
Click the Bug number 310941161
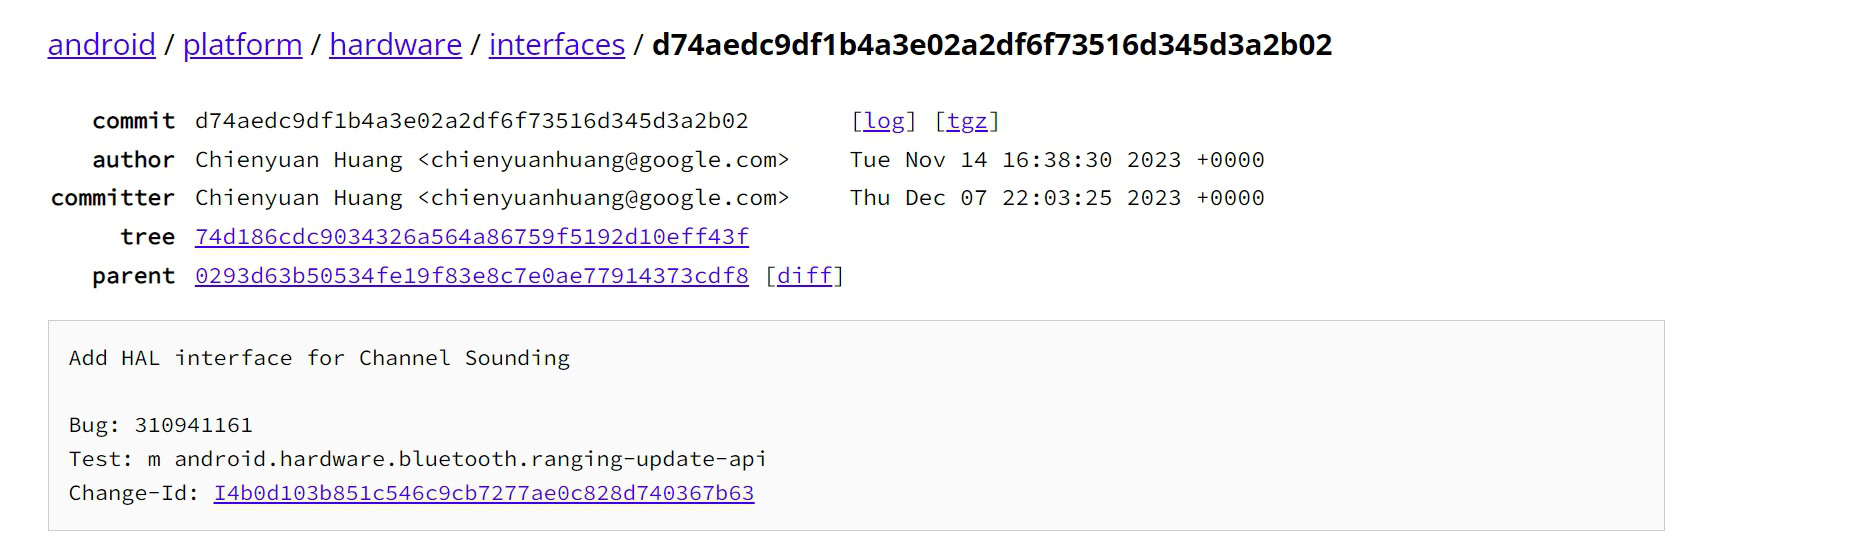[193, 425]
